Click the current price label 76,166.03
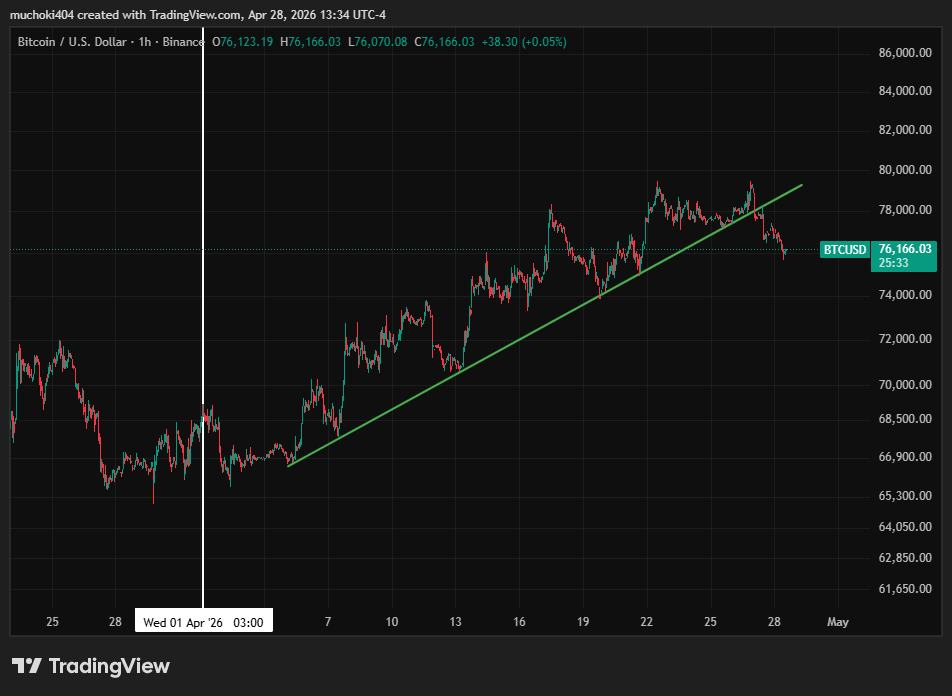 (x=904, y=248)
